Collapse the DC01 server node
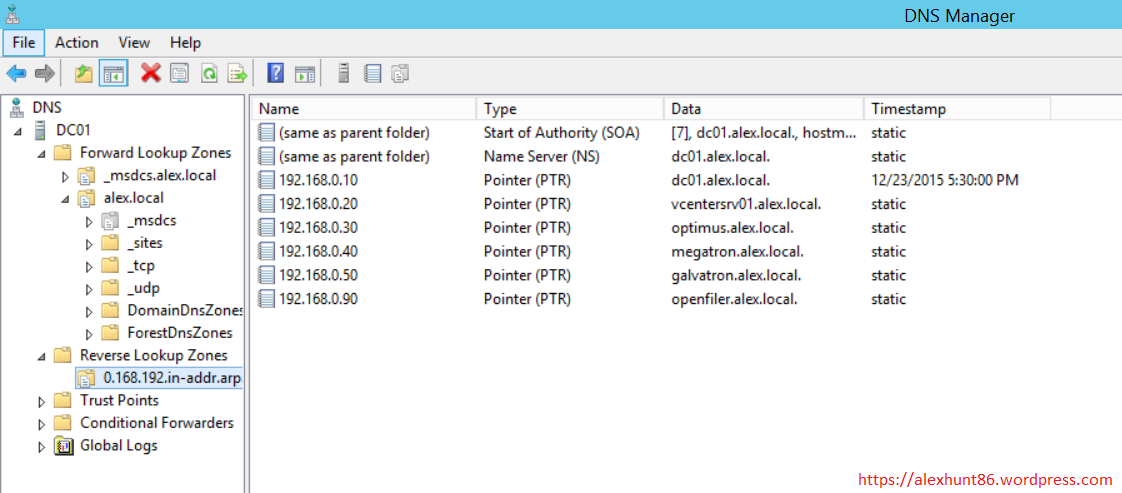1122x493 pixels. coord(18,132)
